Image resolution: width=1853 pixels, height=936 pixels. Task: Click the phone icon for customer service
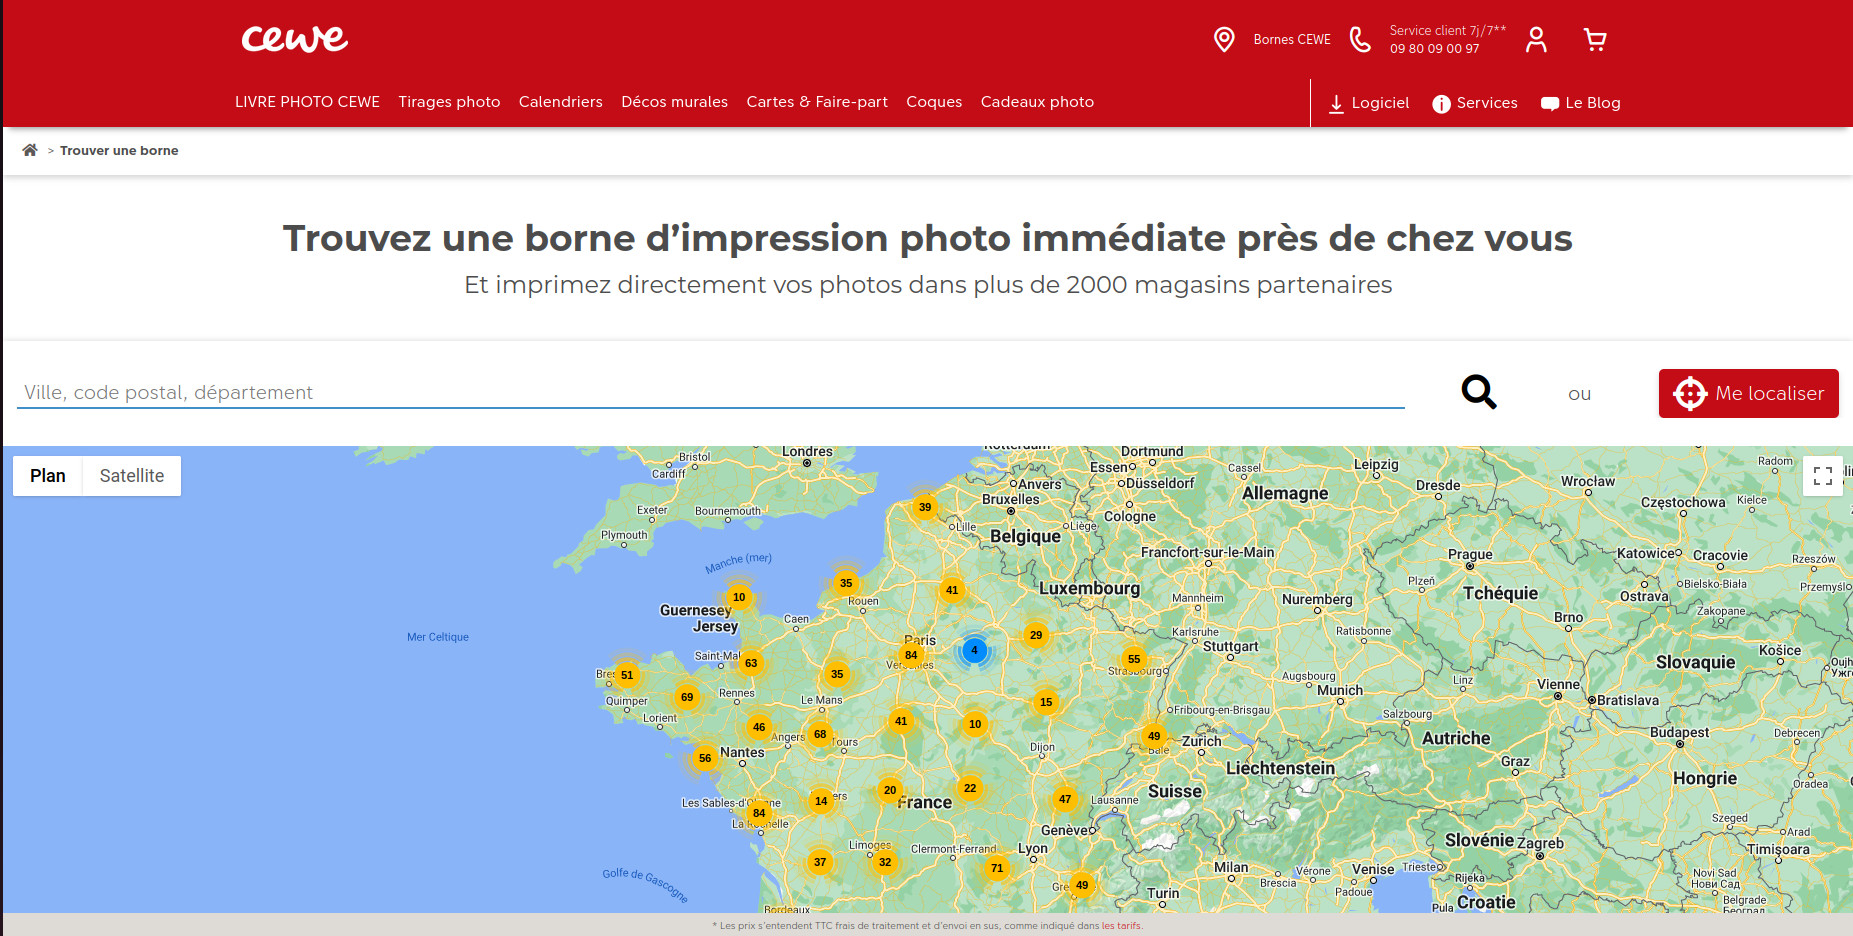click(x=1360, y=40)
